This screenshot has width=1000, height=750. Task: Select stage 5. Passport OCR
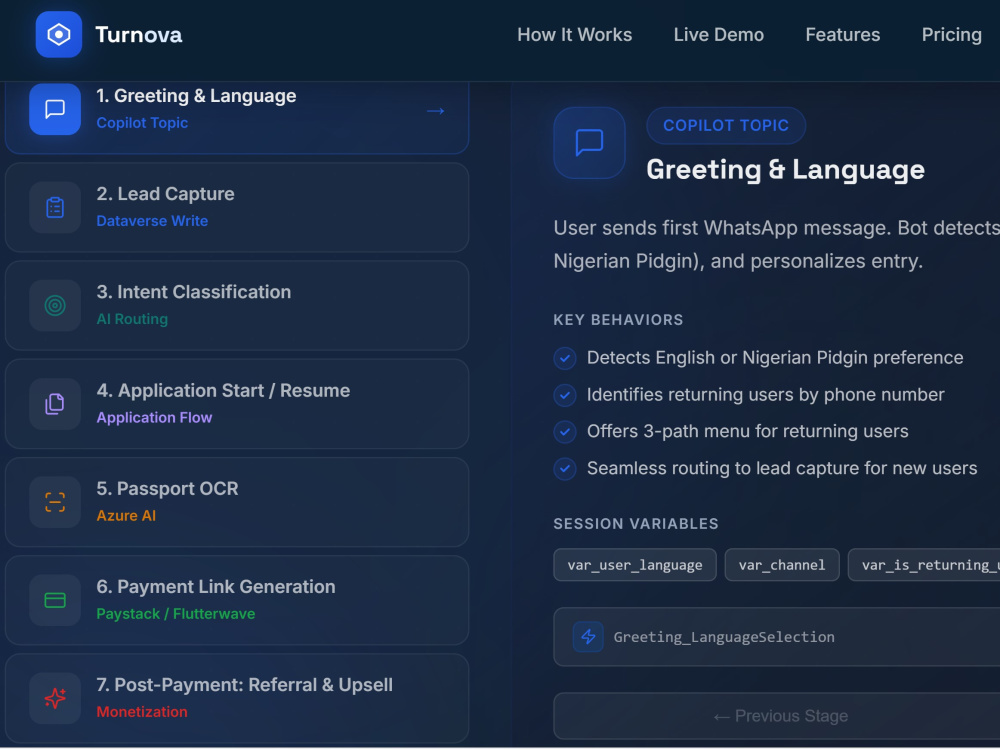237,502
